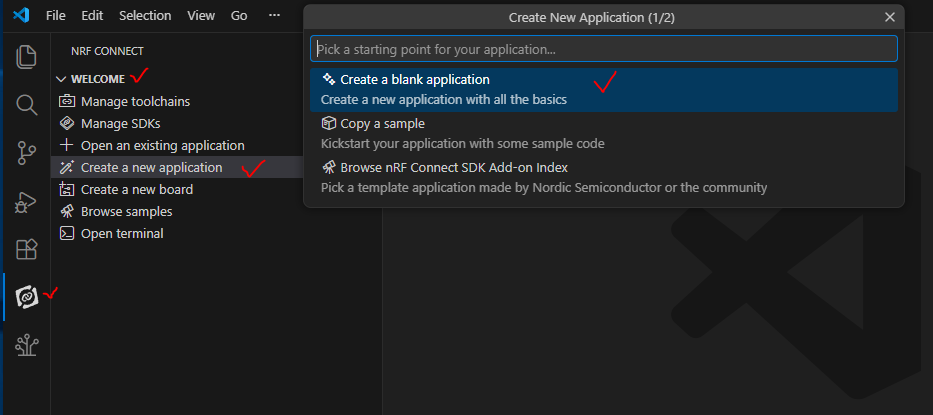The width and height of the screenshot is (933, 415).
Task: Click the plus icon for Open an existing application
Action: coord(66,145)
